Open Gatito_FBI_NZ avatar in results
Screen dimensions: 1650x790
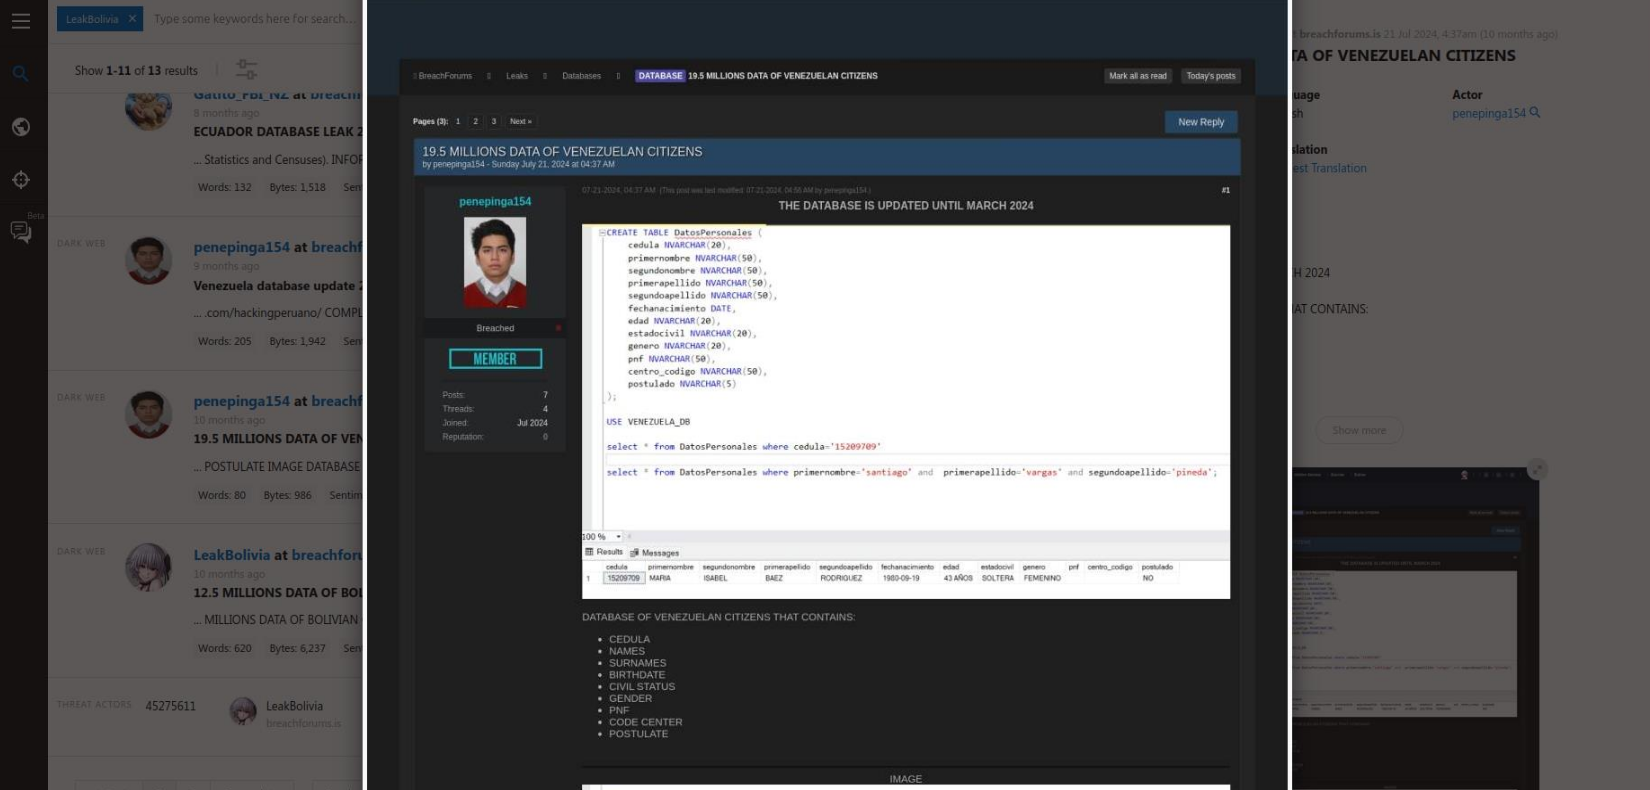tap(148, 108)
